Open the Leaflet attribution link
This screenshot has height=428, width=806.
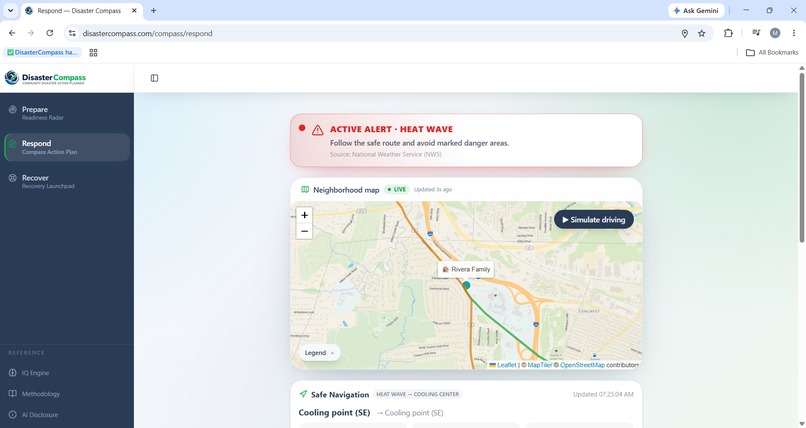[506, 365]
